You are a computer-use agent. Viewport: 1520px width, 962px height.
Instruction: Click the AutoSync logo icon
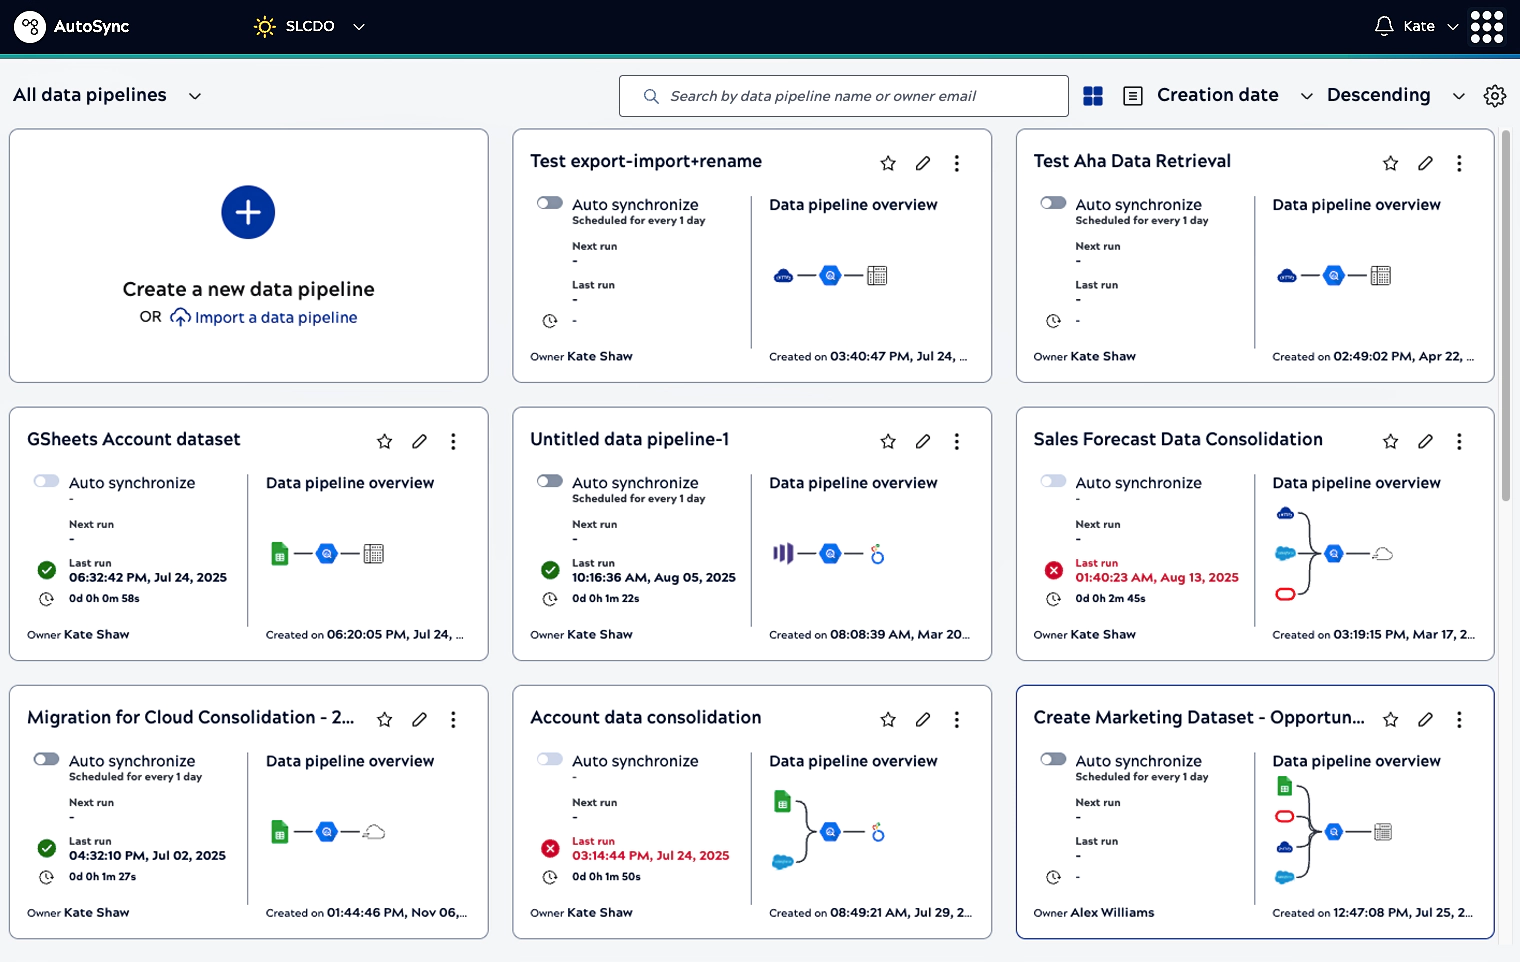point(30,27)
